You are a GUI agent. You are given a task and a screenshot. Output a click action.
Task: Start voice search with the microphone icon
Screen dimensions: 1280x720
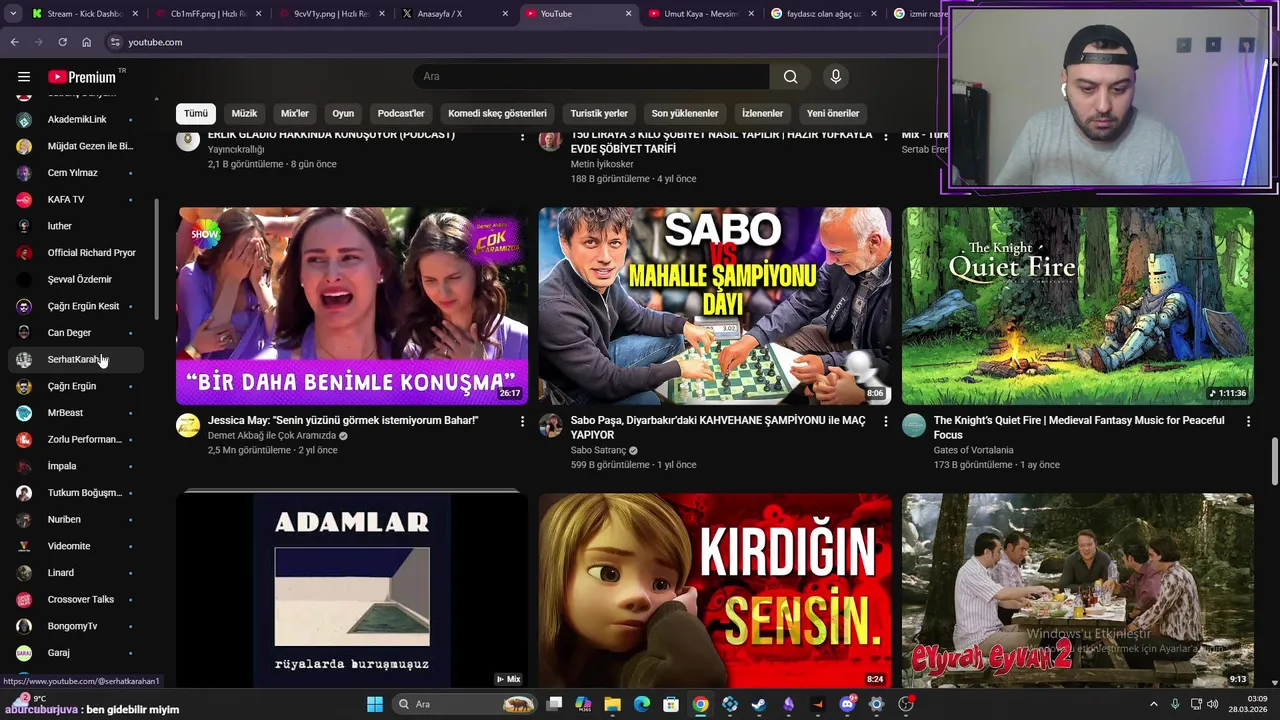(836, 77)
